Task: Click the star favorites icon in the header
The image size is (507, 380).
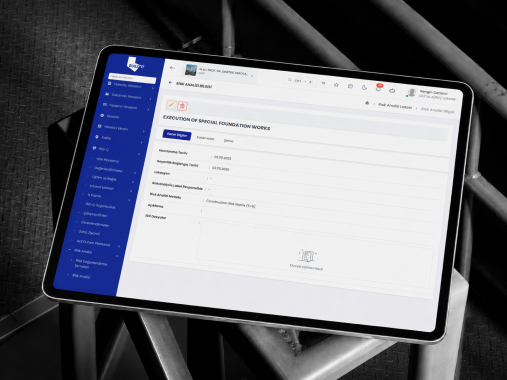Action: click(x=336, y=85)
